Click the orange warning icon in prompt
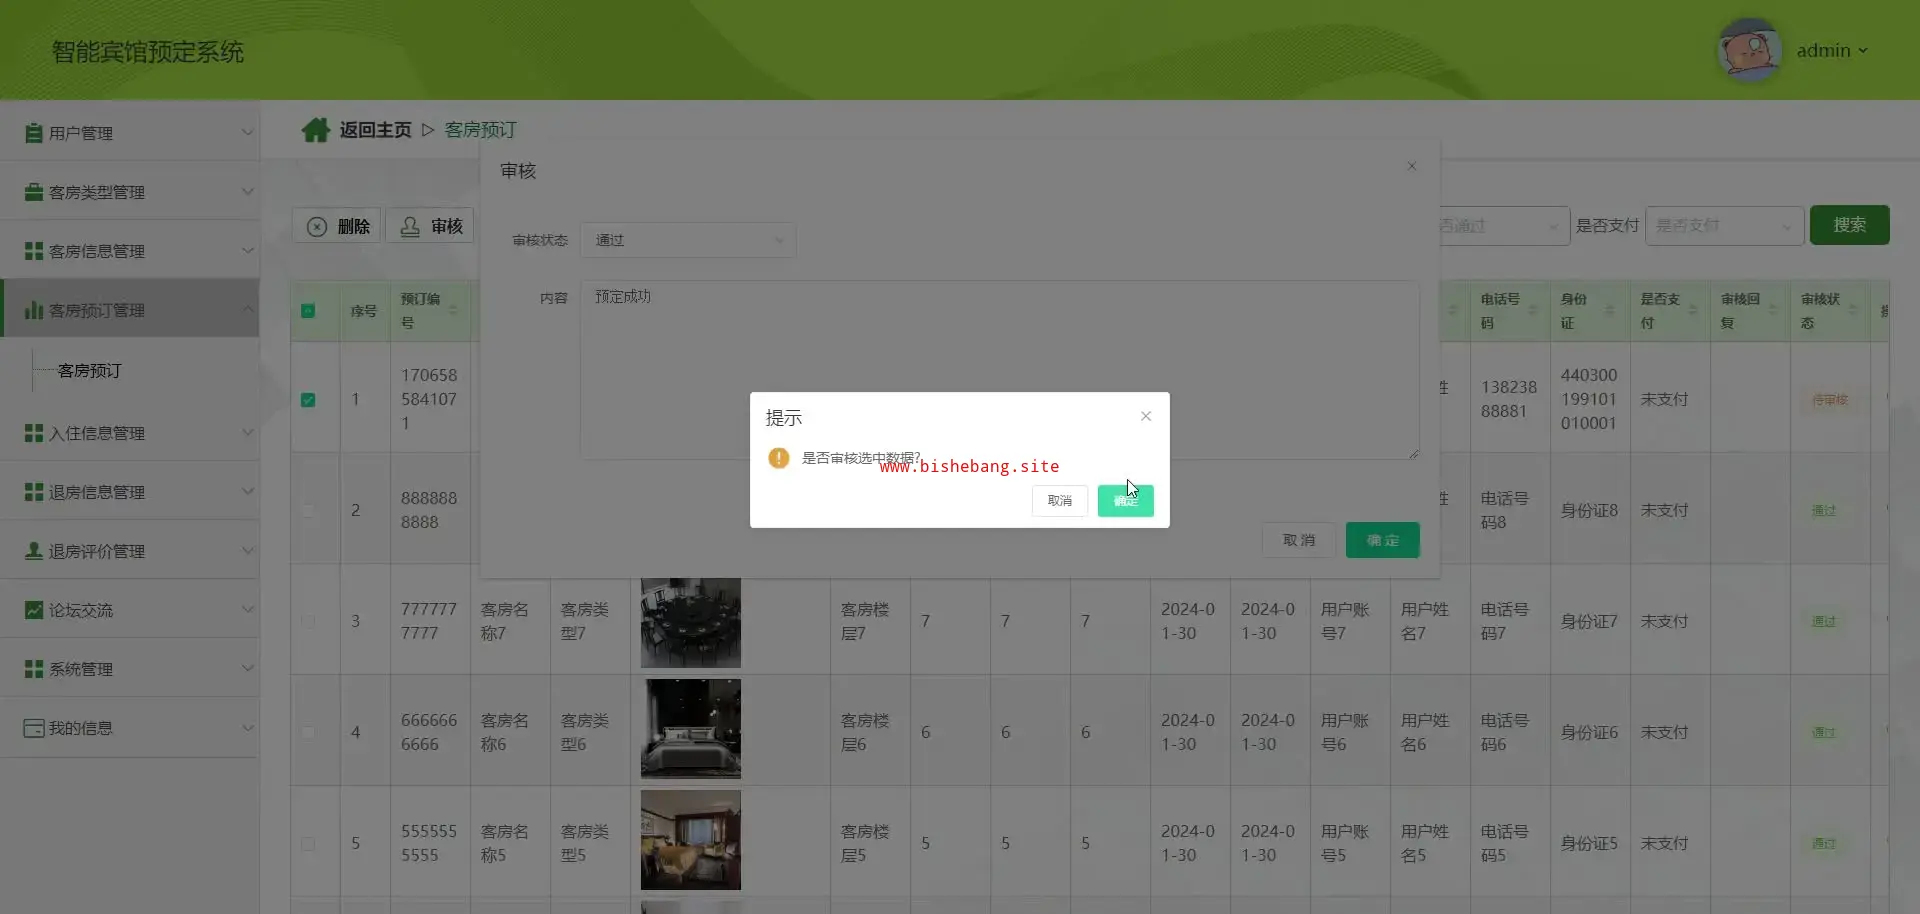 779,458
